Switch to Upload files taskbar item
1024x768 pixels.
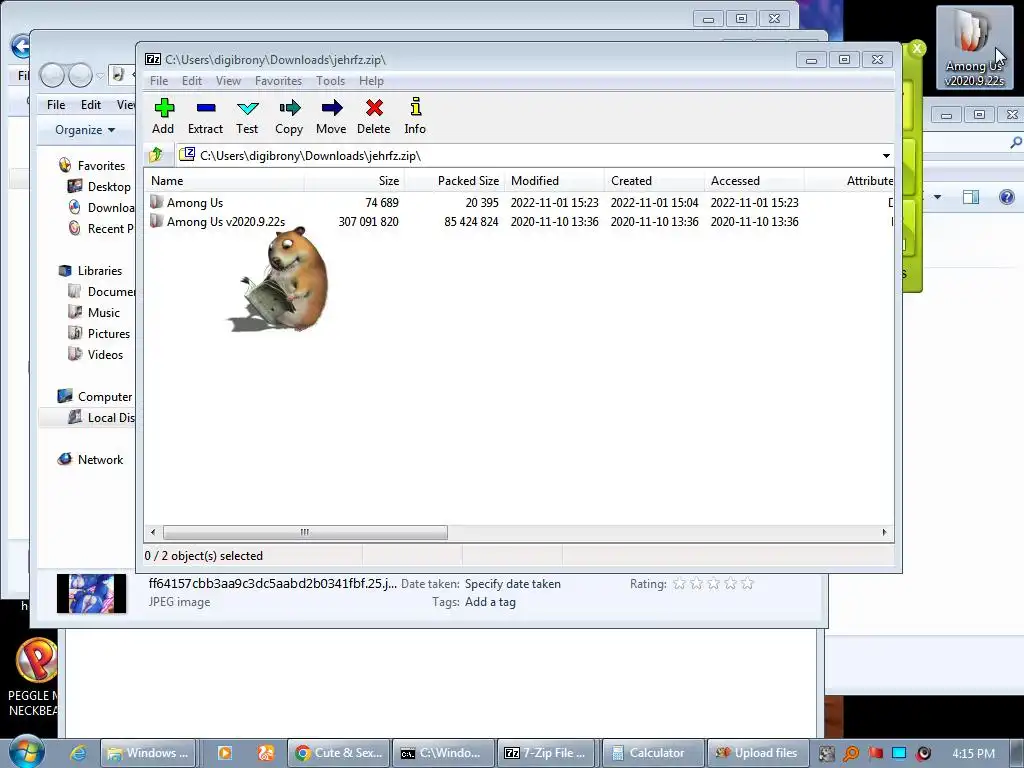click(x=758, y=753)
